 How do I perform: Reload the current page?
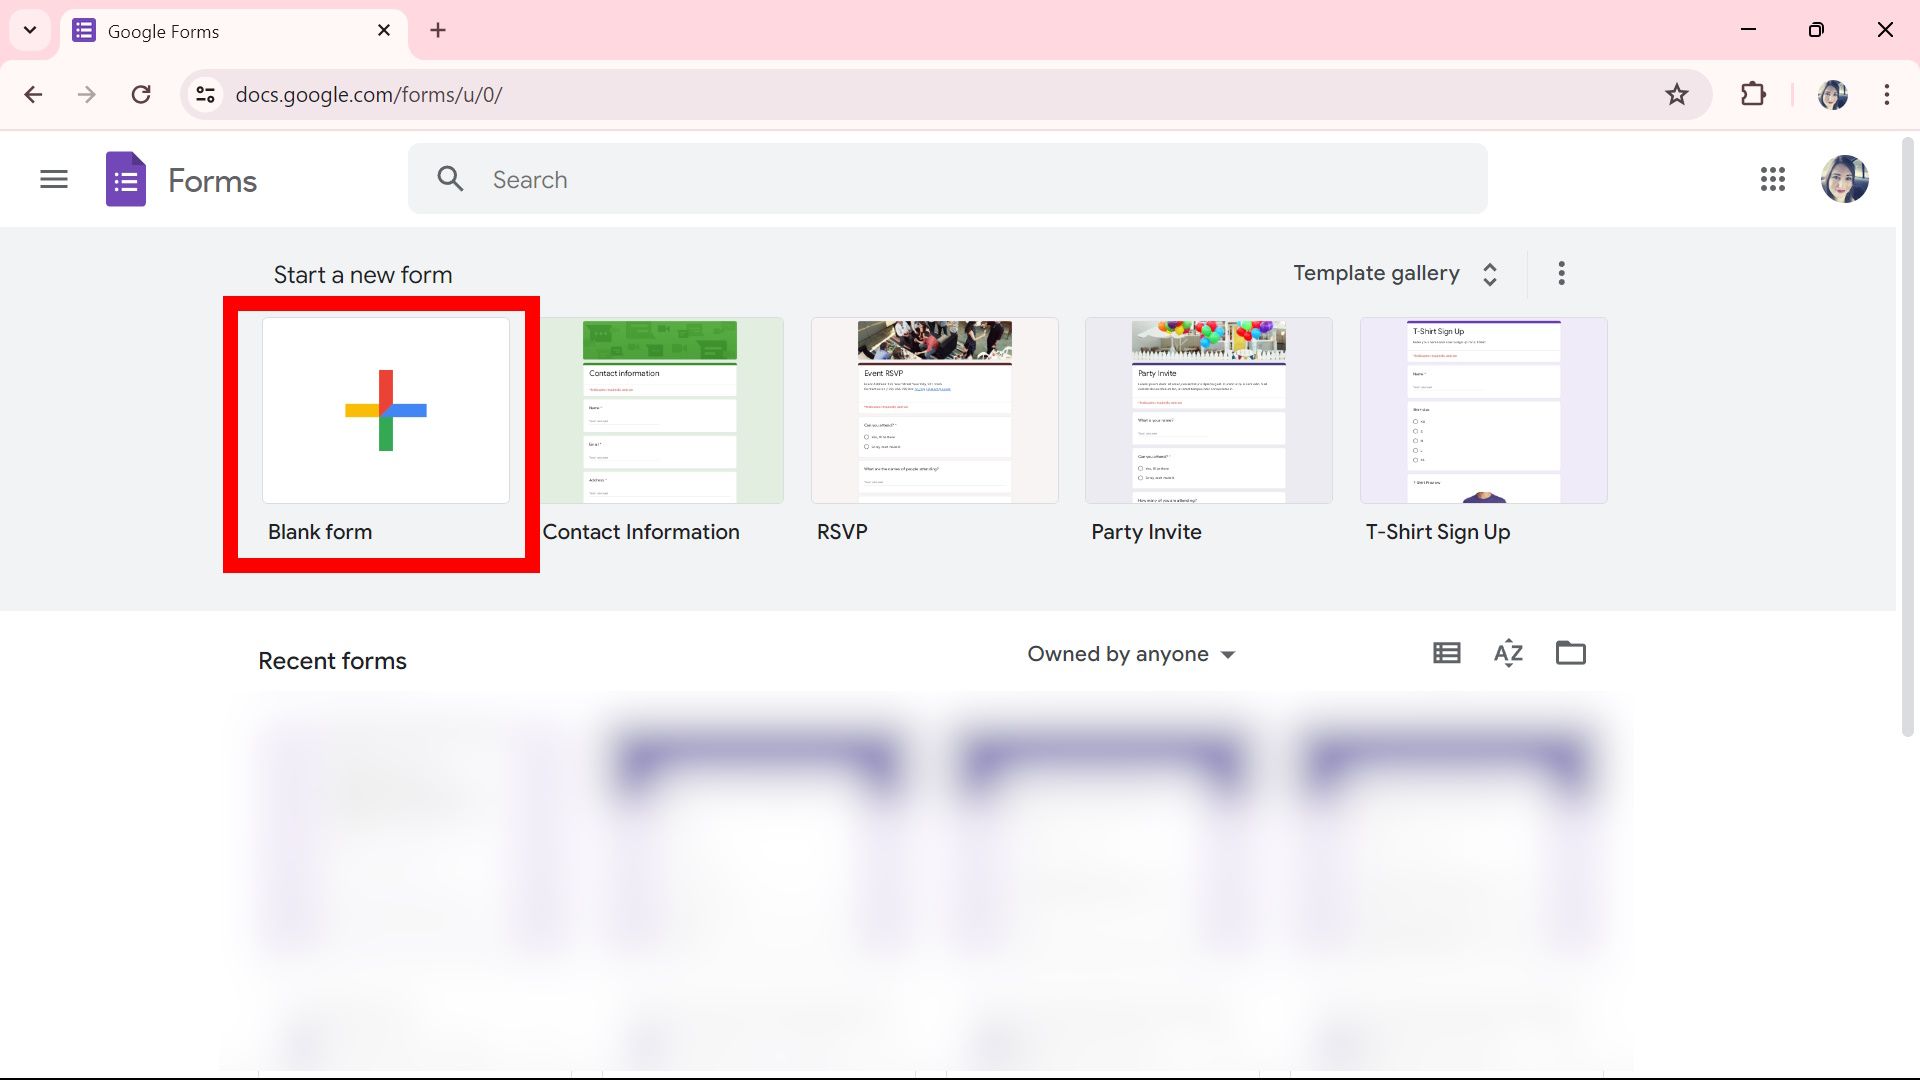[141, 94]
